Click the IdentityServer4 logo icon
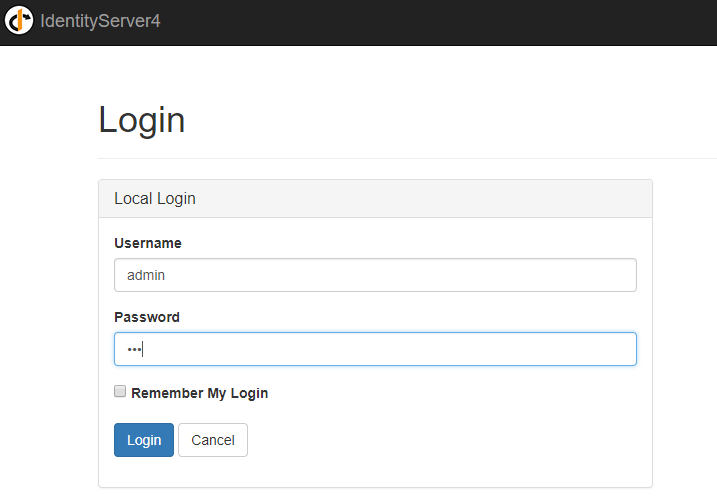The image size is (717, 503). coord(19,20)
